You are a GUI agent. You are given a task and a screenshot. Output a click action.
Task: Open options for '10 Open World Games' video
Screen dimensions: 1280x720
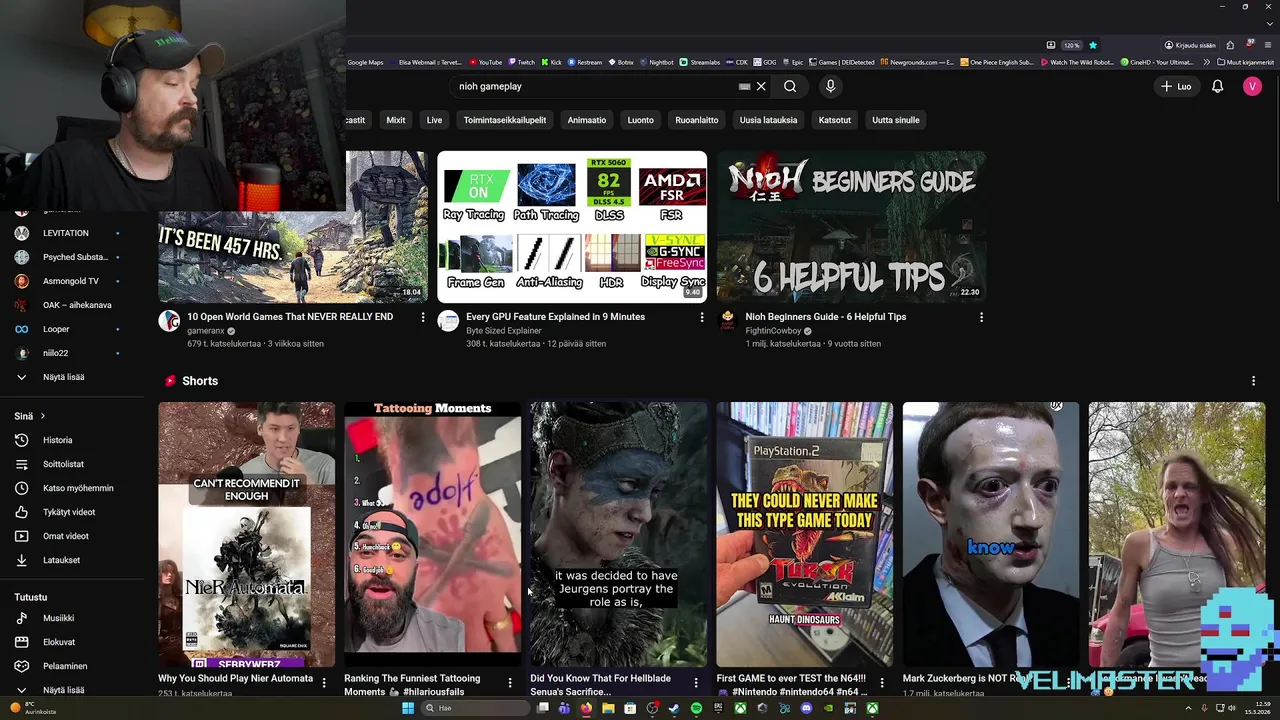click(x=423, y=317)
